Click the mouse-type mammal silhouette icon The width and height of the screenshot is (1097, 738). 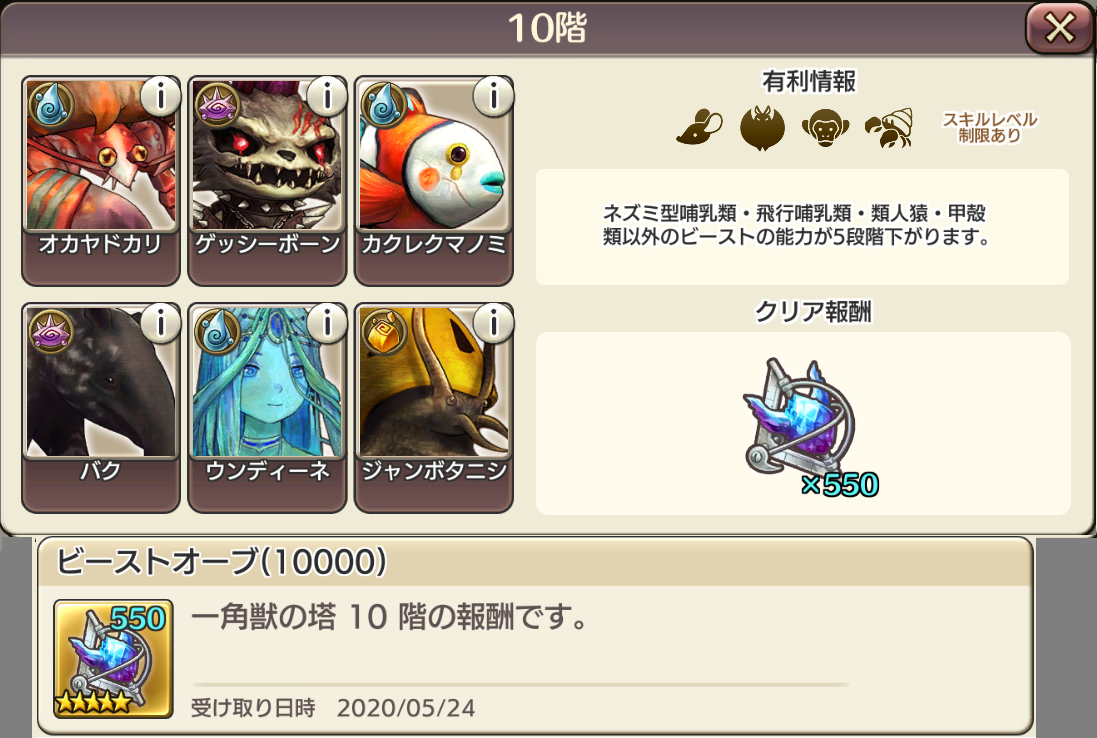[x=699, y=128]
